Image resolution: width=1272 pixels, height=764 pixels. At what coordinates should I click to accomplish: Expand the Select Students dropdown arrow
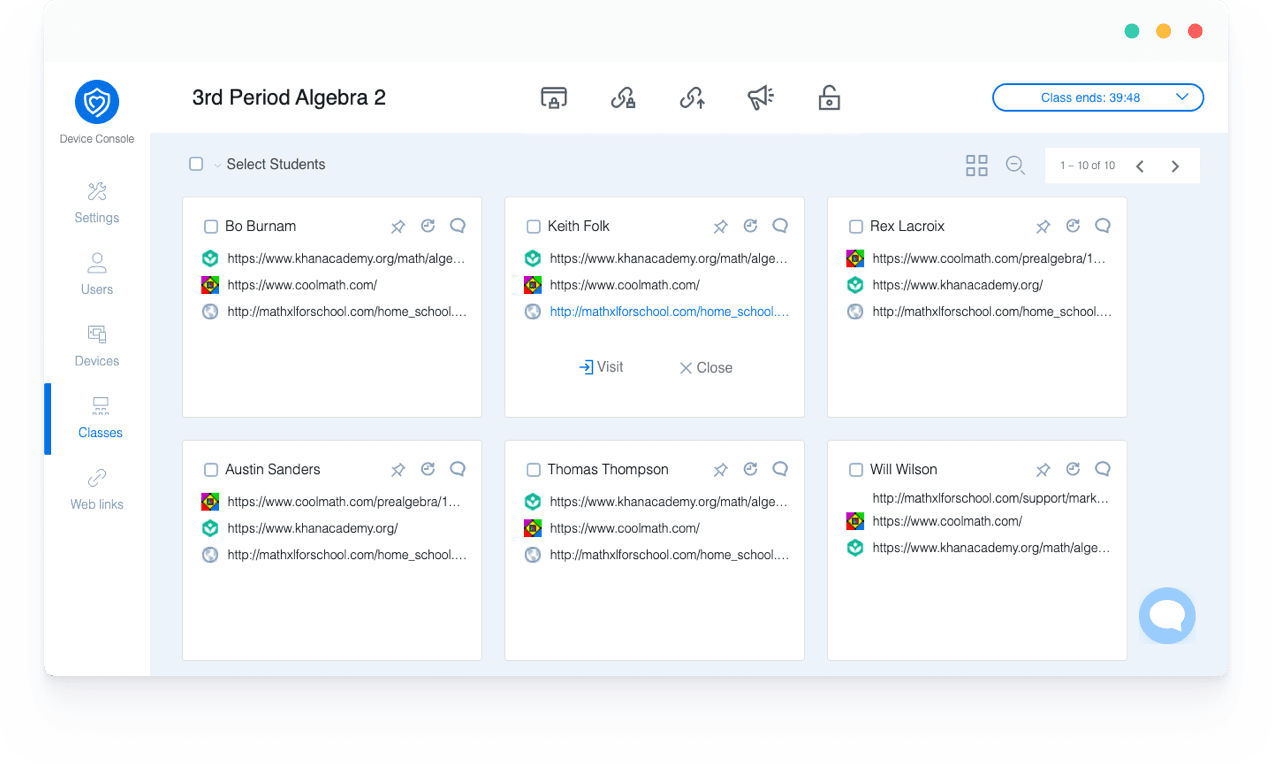coord(217,165)
